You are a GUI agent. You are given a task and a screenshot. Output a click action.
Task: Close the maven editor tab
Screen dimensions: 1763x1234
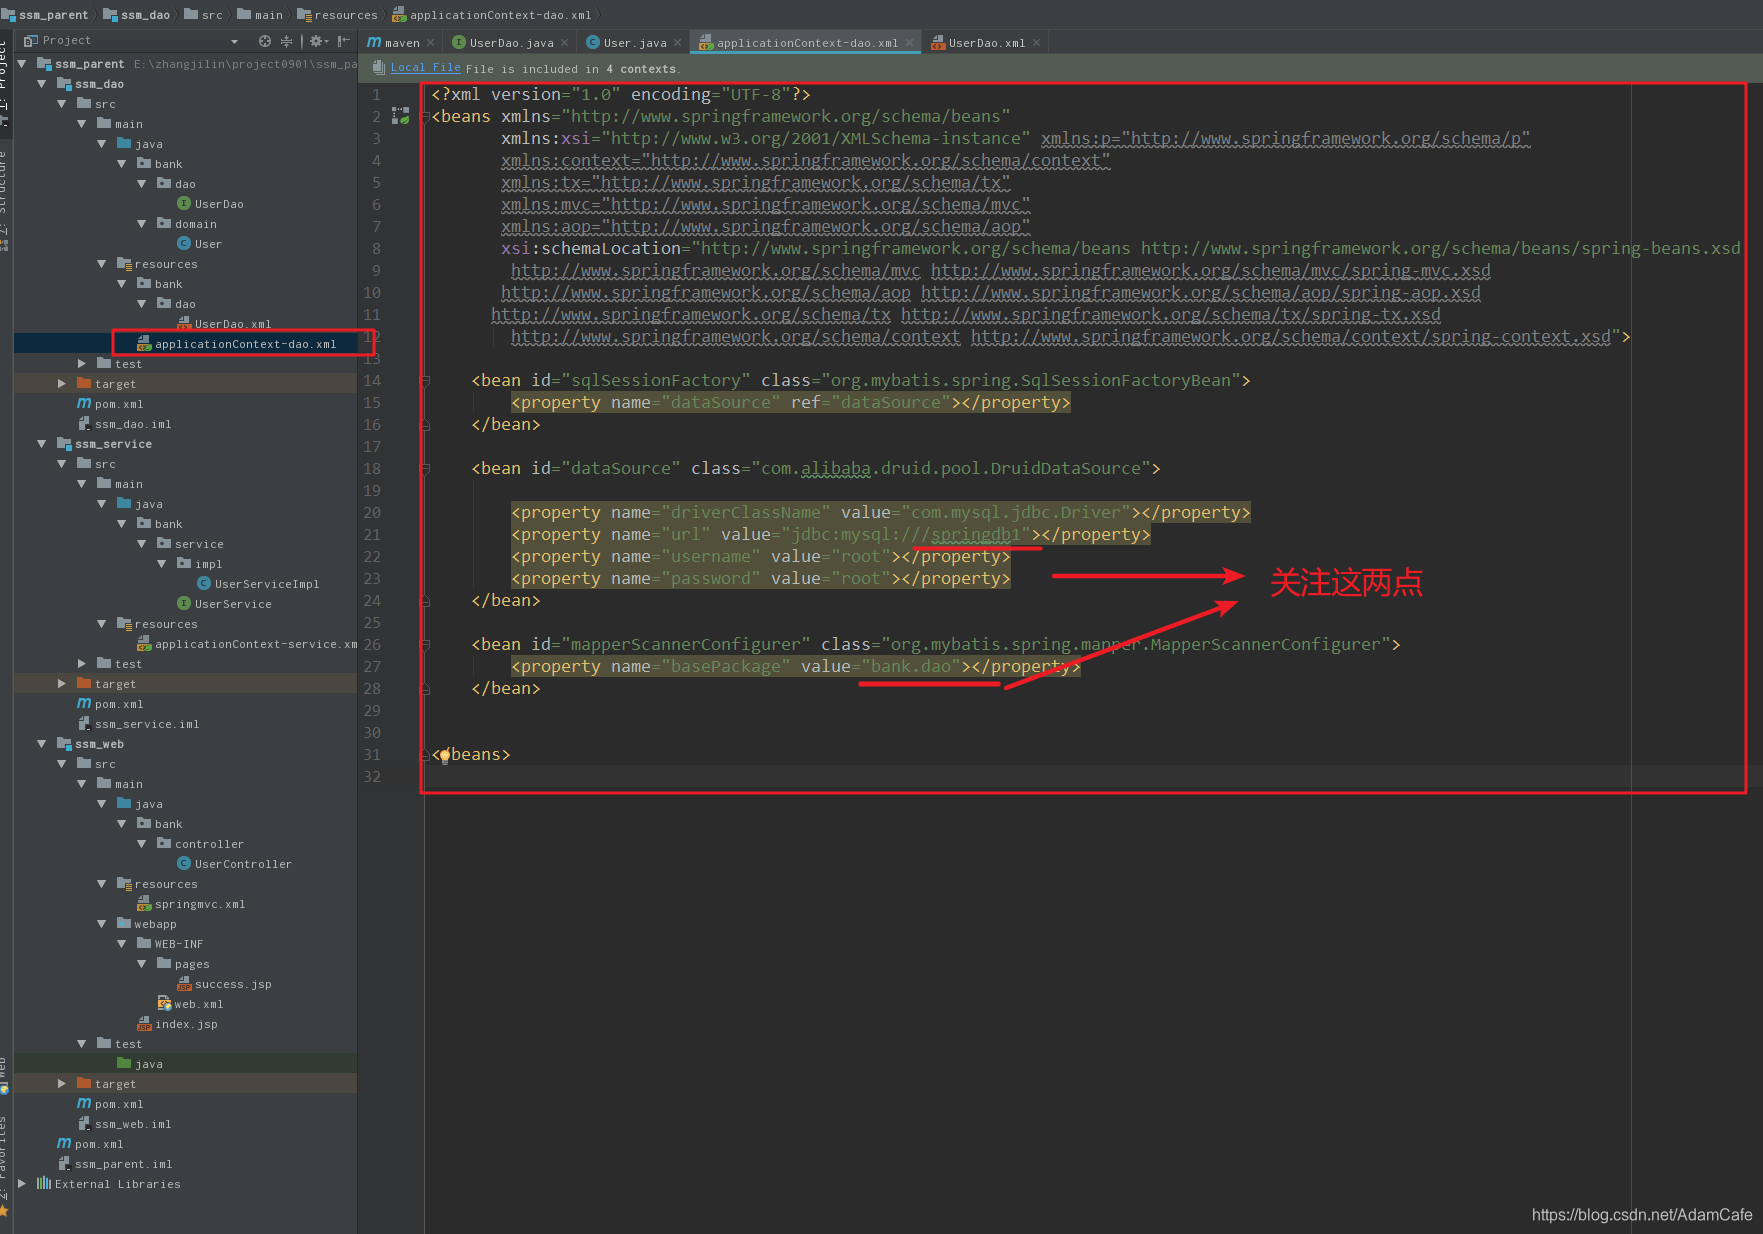pyautogui.click(x=430, y=43)
